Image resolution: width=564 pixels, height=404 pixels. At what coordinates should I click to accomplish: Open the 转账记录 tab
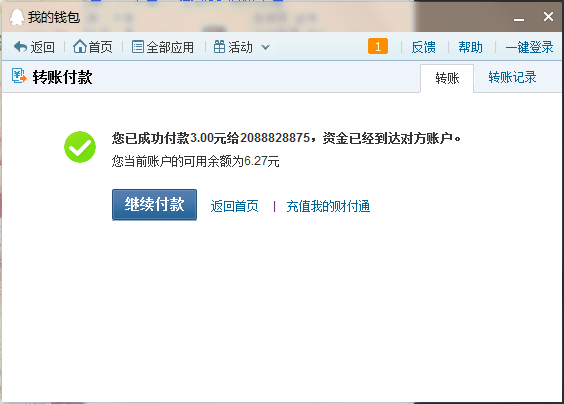512,77
